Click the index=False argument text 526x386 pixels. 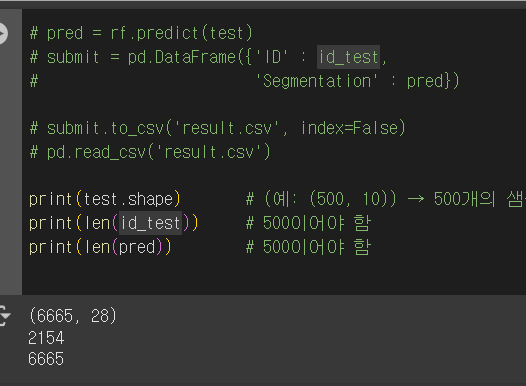coord(353,128)
